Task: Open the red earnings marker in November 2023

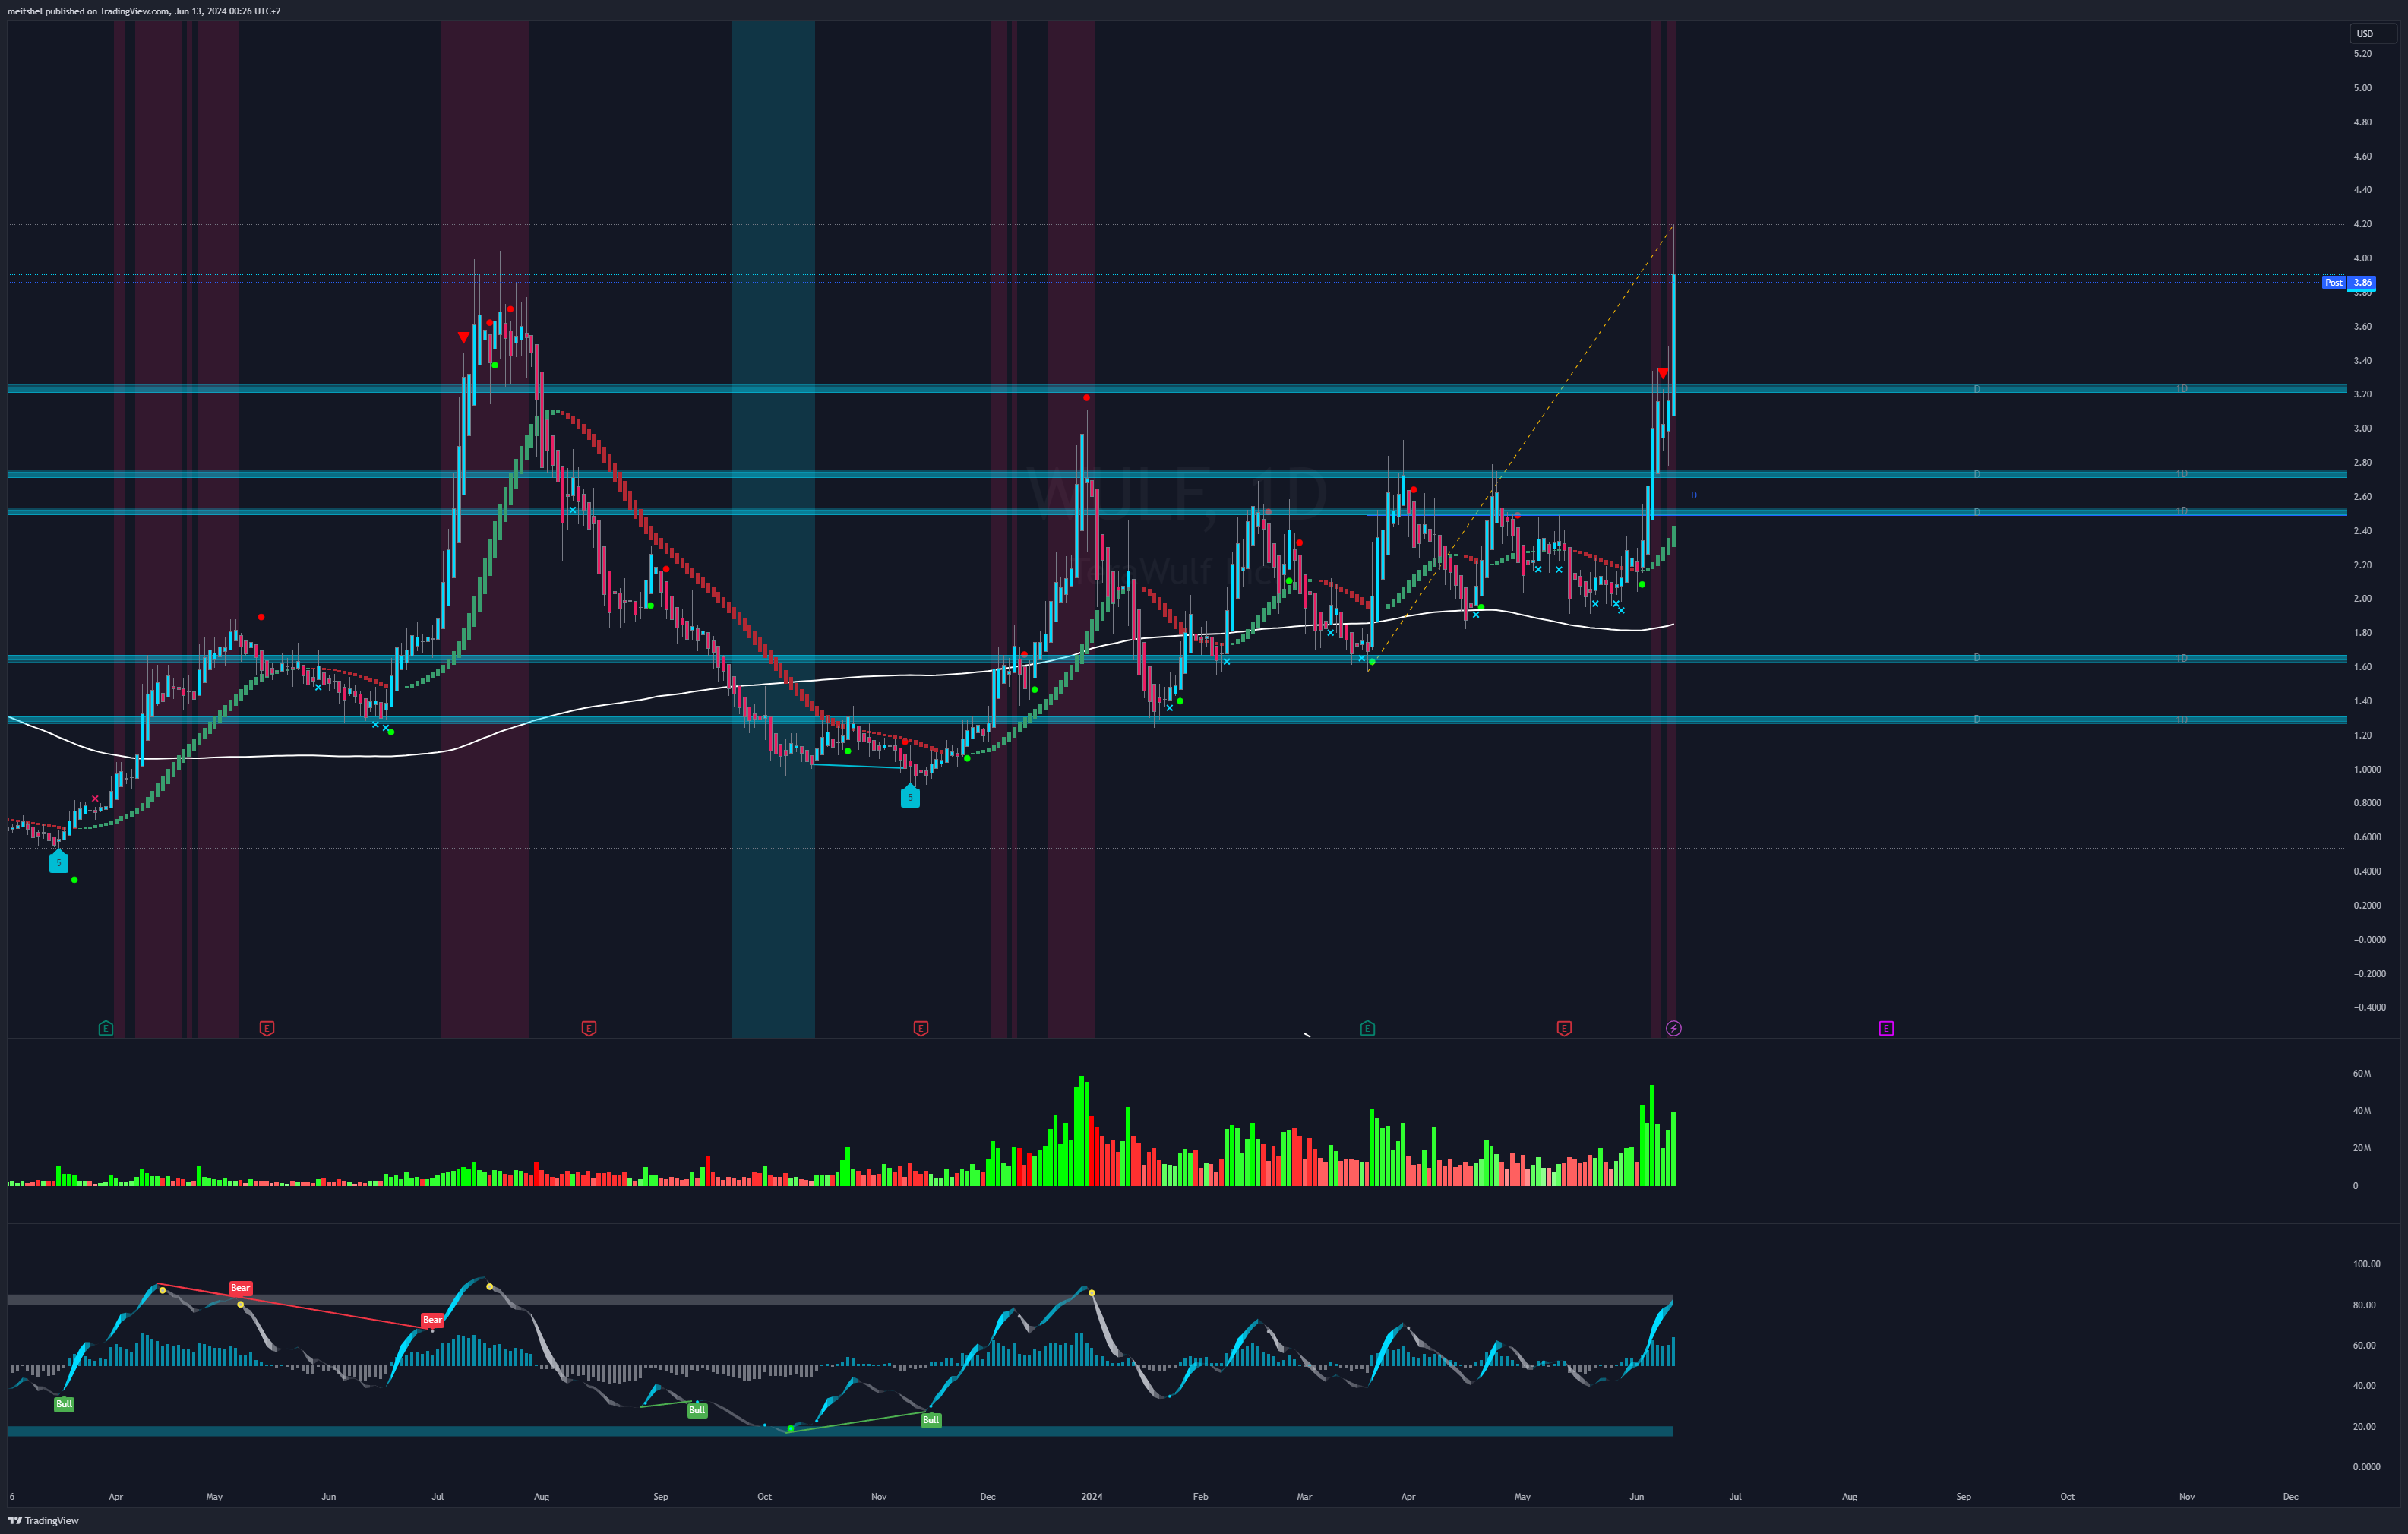Action: (921, 1028)
